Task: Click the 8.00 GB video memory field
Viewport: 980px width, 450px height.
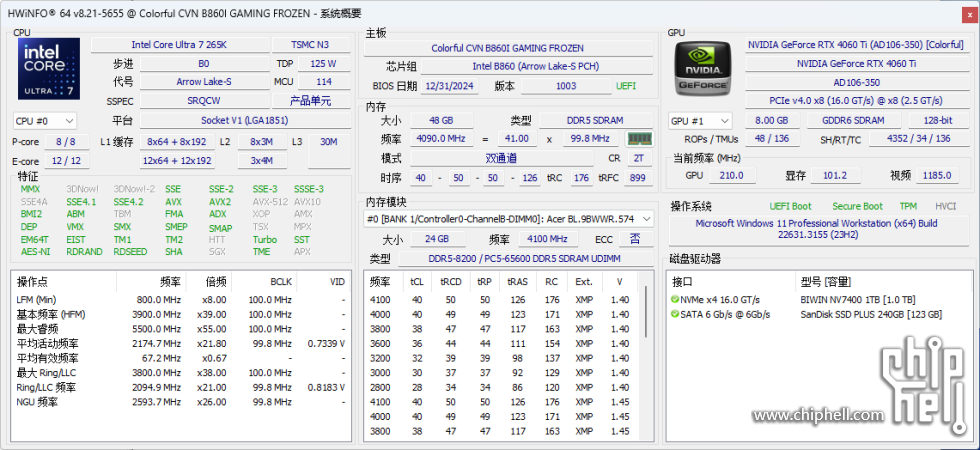Action: (772, 121)
